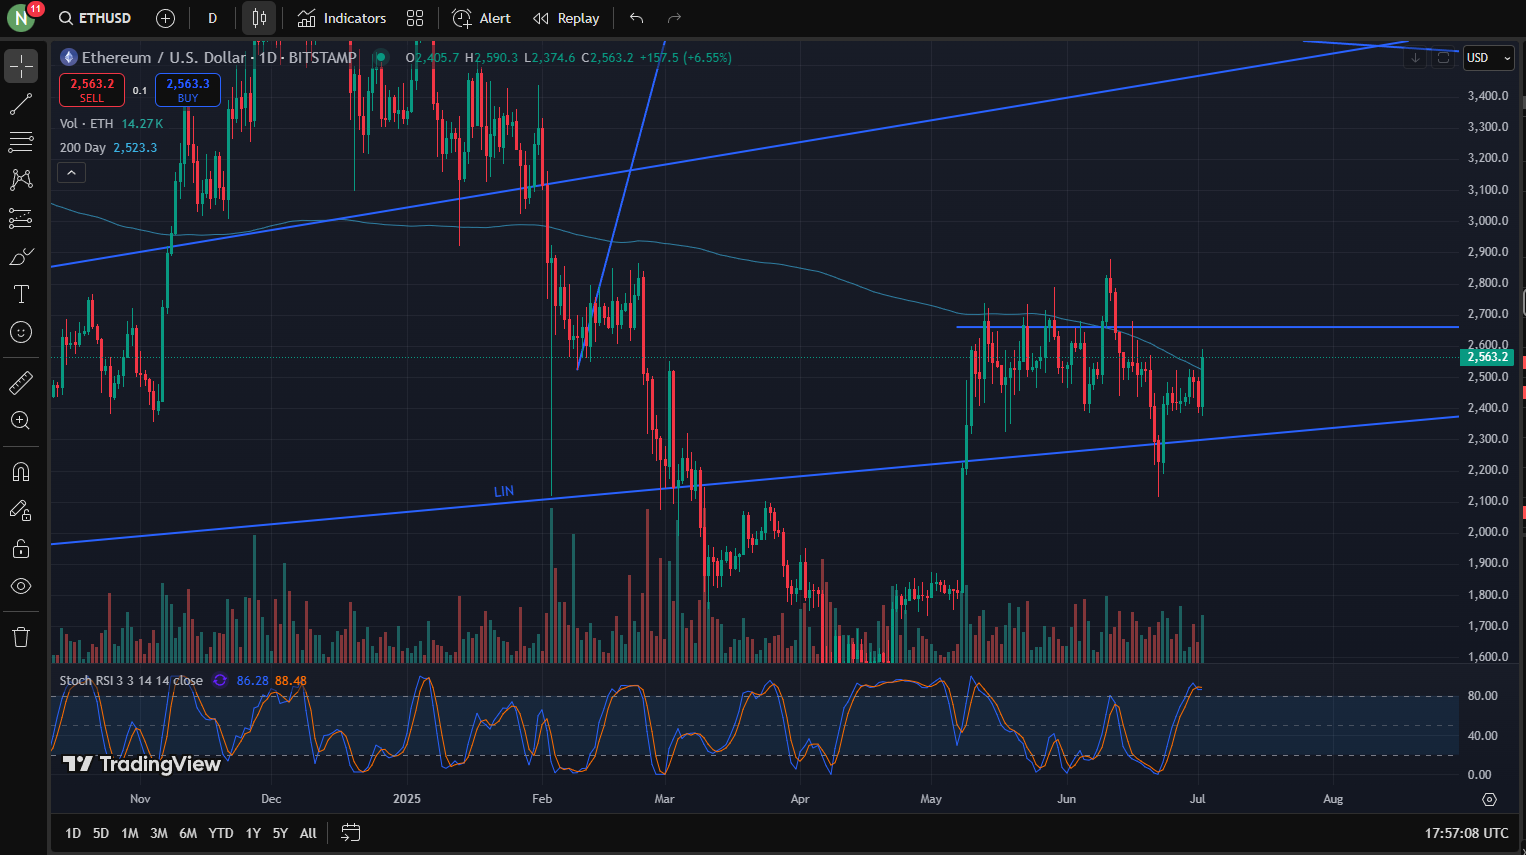Screen dimensions: 1526x855
Task: Open the ETHUSD symbol search
Action: [95, 18]
